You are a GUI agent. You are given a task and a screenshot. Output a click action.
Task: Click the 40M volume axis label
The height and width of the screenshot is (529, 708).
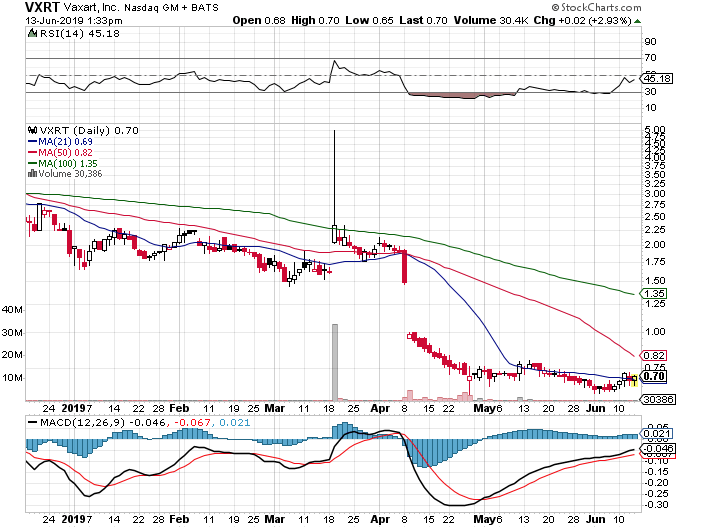pyautogui.click(x=12, y=310)
